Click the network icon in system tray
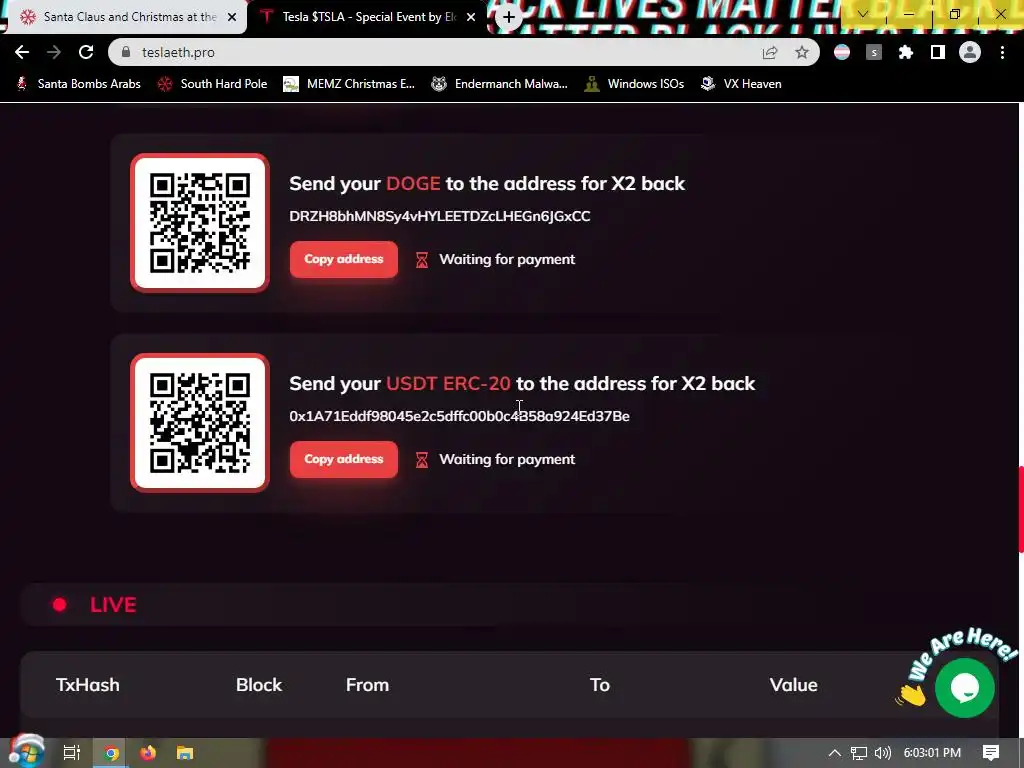1024x768 pixels. [x=859, y=753]
